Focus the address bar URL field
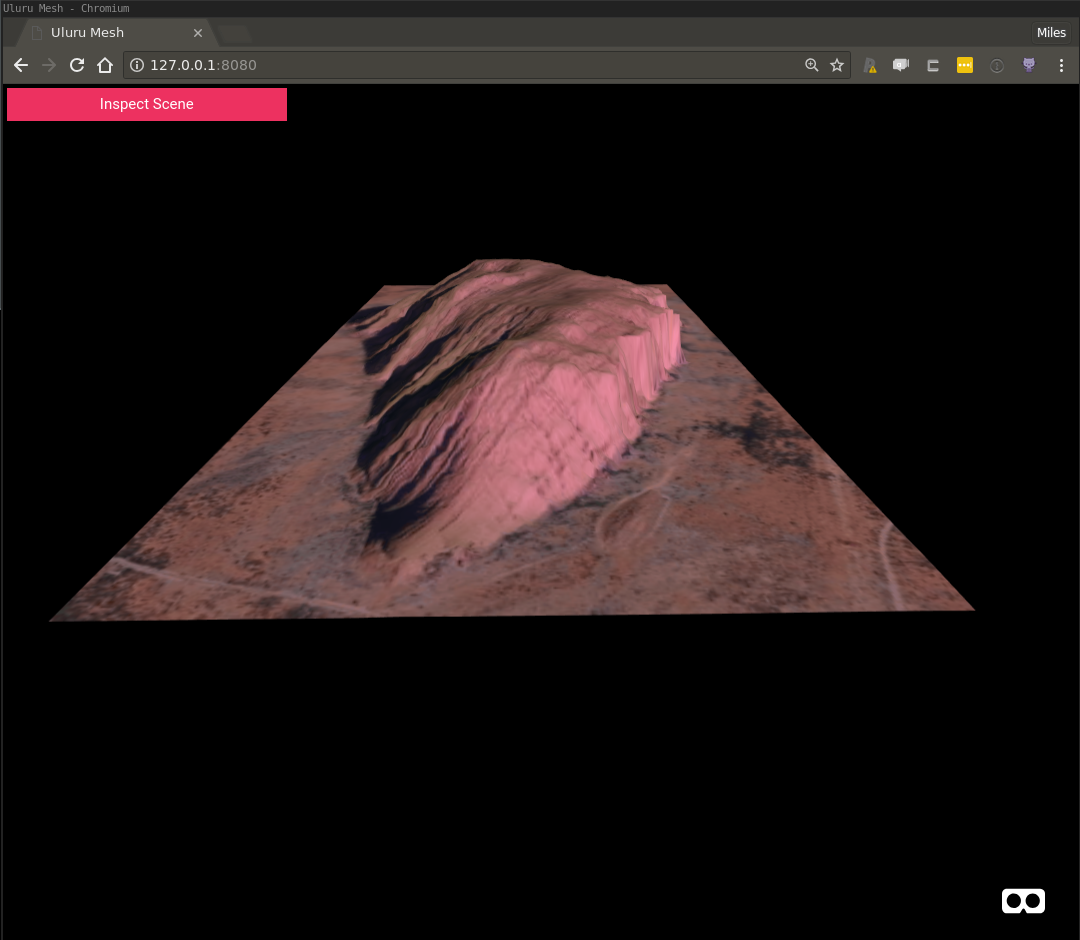The height and width of the screenshot is (940, 1080). (470, 65)
